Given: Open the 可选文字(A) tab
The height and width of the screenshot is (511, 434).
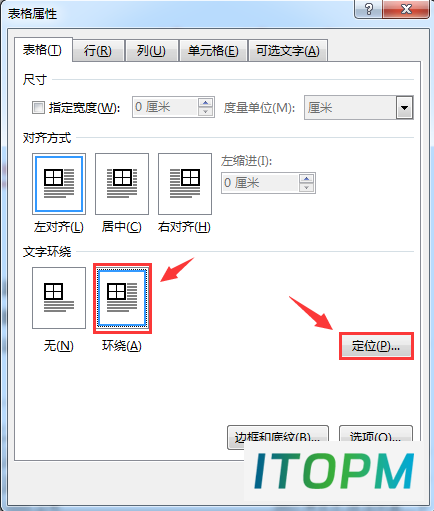Looking at the screenshot, I should click(288, 51).
